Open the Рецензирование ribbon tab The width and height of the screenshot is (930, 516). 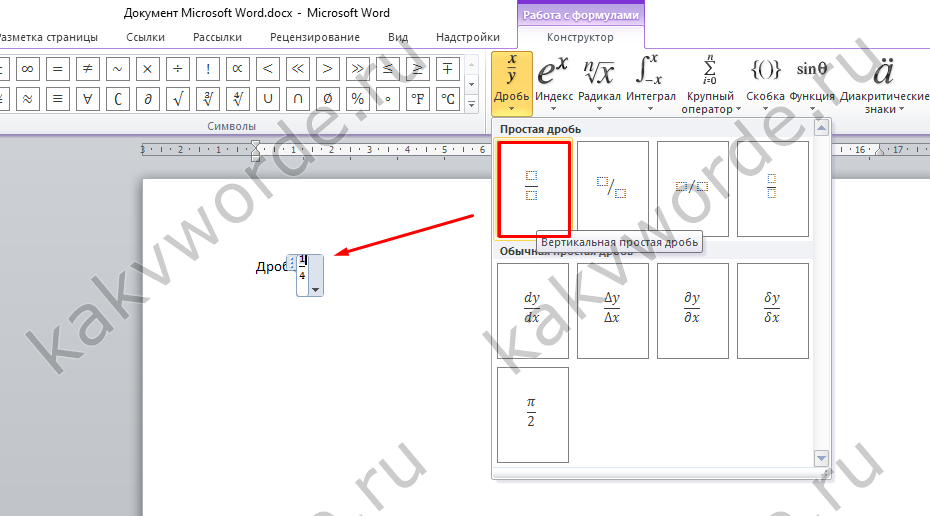314,37
